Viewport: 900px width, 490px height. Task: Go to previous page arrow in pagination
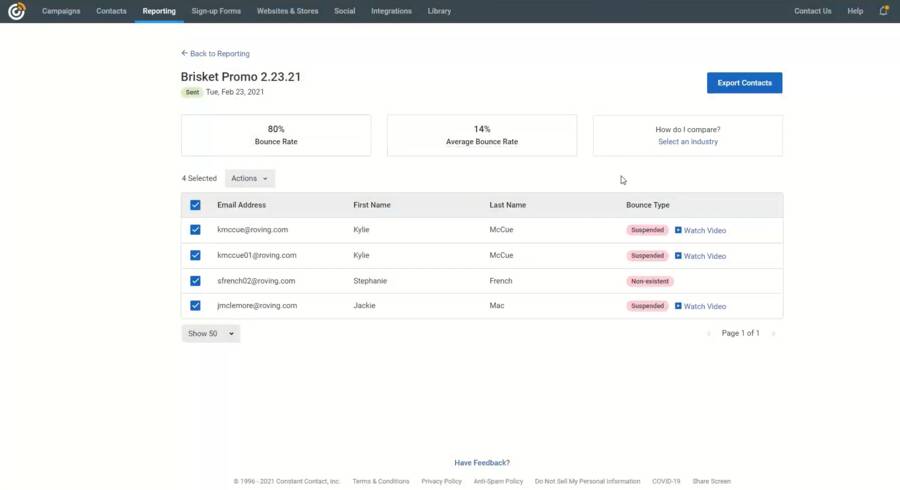708,333
